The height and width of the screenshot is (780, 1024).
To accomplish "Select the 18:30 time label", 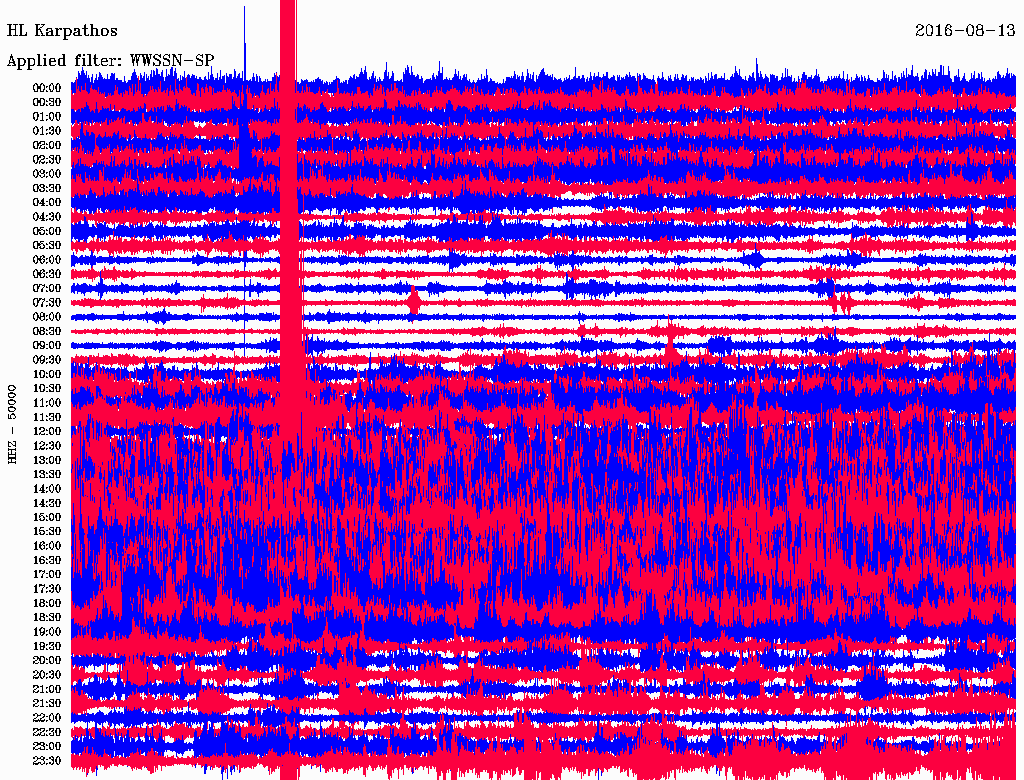I will click(x=47, y=617).
